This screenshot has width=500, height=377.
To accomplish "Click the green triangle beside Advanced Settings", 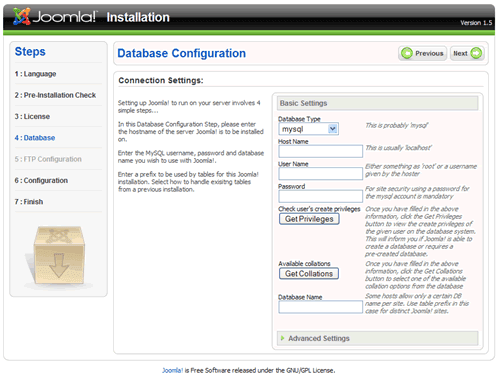I will click(282, 338).
